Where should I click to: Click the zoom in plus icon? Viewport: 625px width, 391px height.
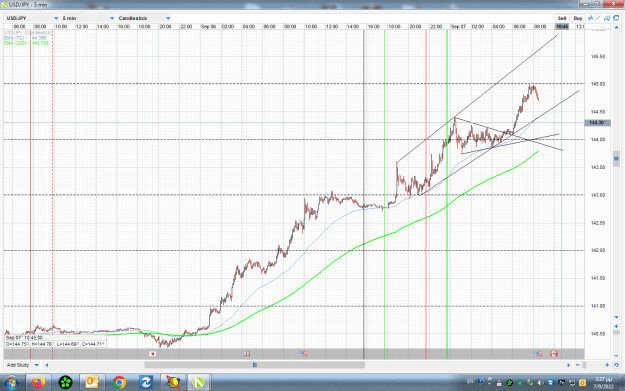[x=607, y=365]
